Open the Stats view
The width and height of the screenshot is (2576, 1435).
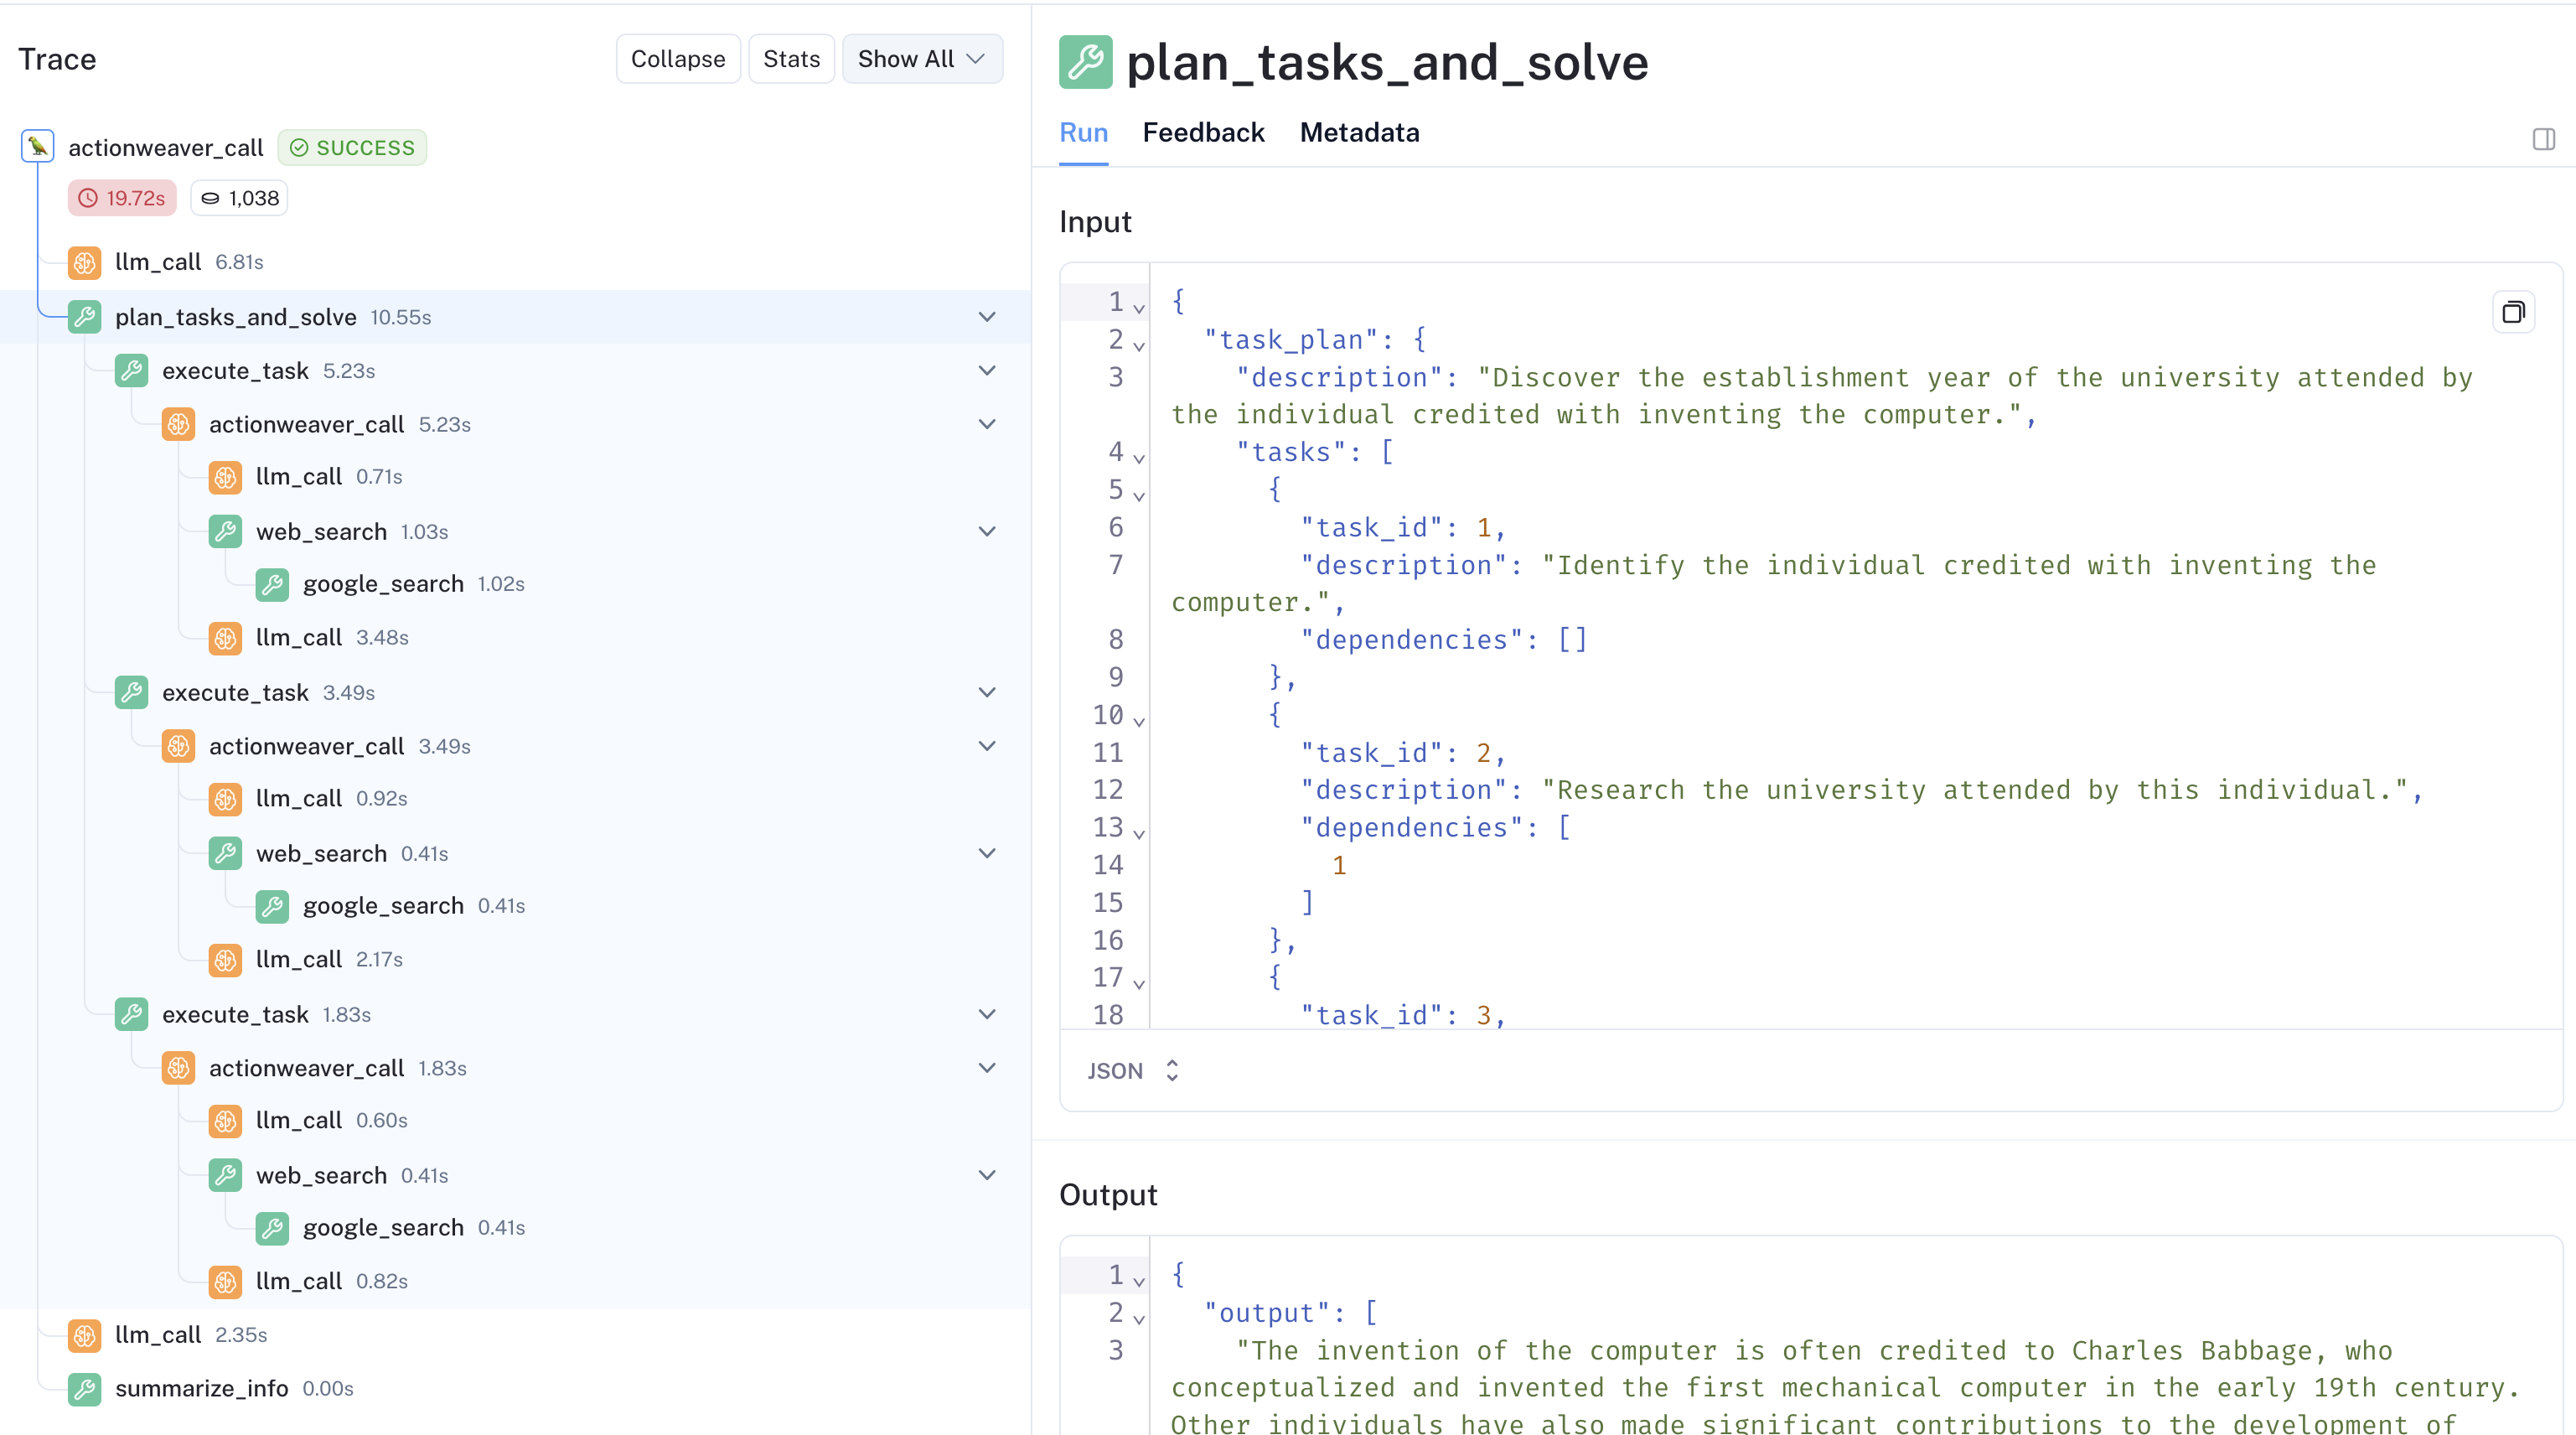[x=791, y=59]
